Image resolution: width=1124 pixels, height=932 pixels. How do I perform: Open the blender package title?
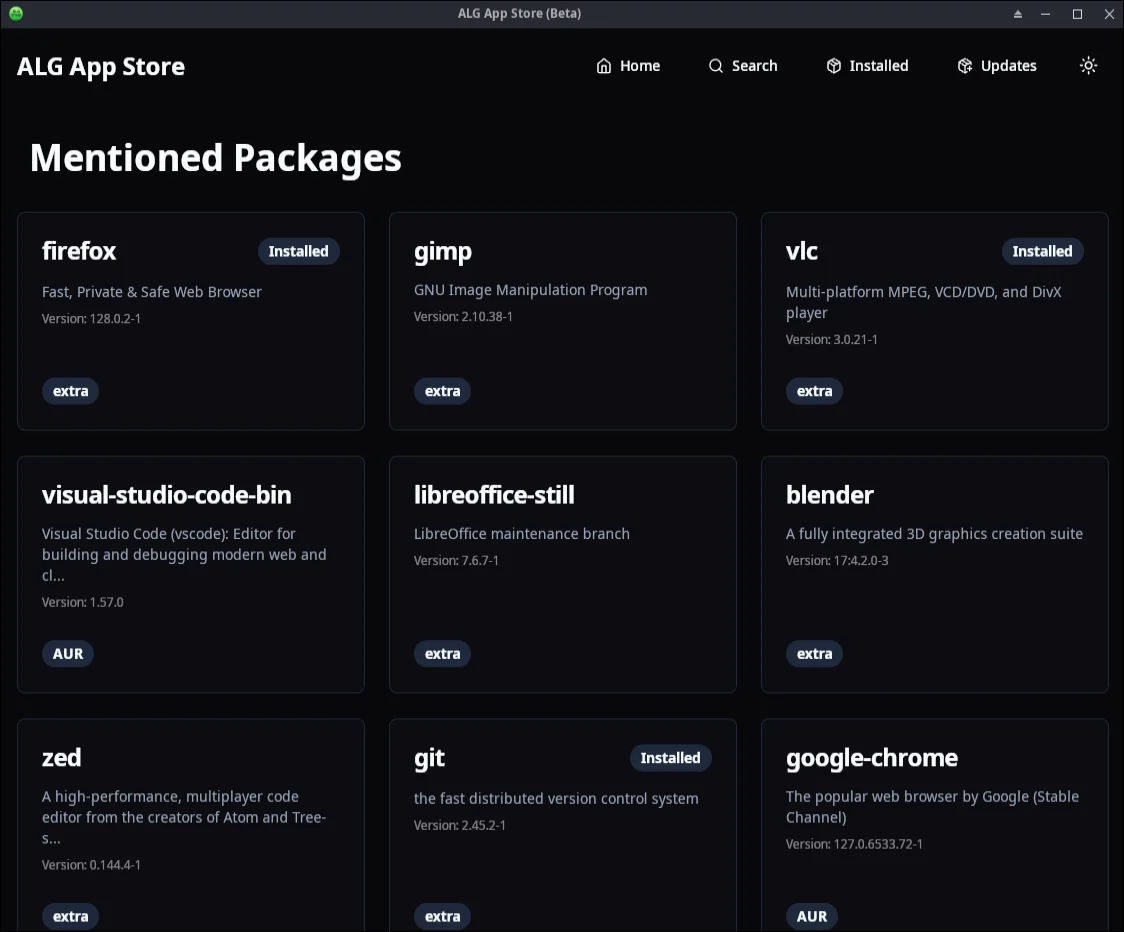pos(829,495)
